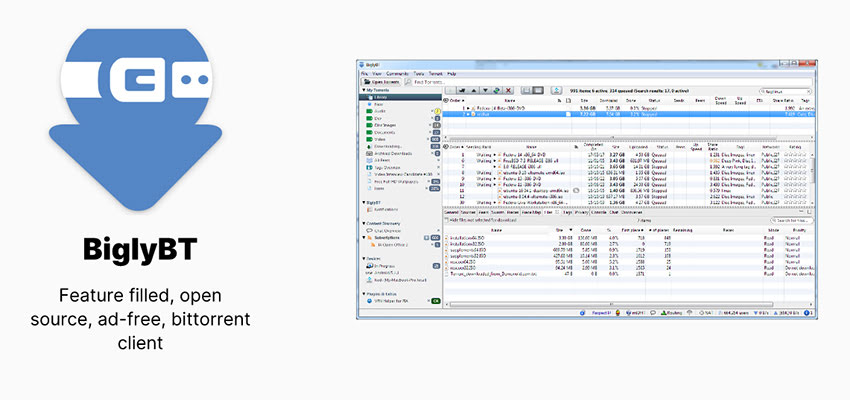The height and width of the screenshot is (400, 850).
Task: Select Library in the sidebar
Action: click(400, 97)
